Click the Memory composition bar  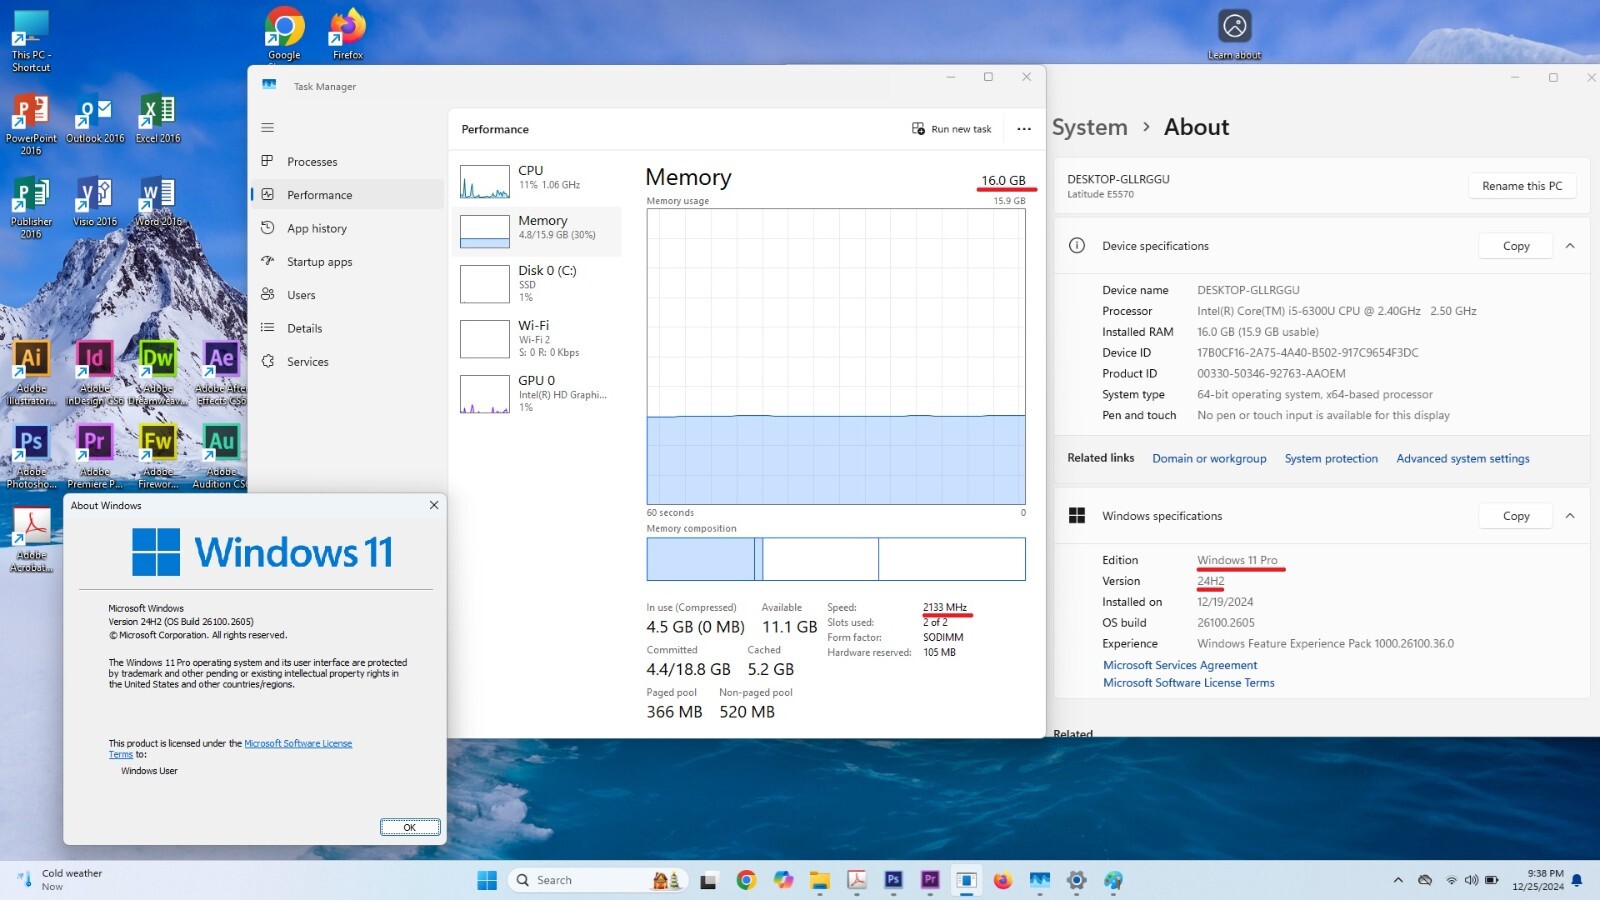click(836, 559)
